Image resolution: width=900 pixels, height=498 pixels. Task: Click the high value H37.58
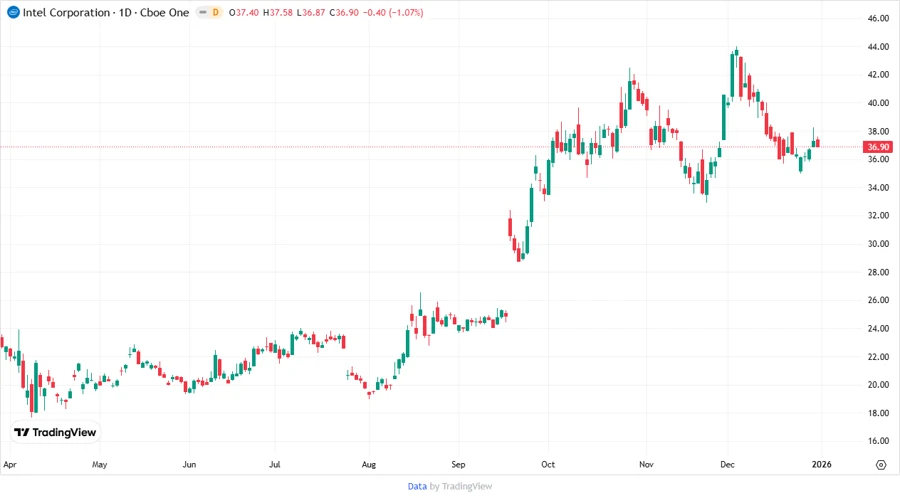(x=278, y=13)
